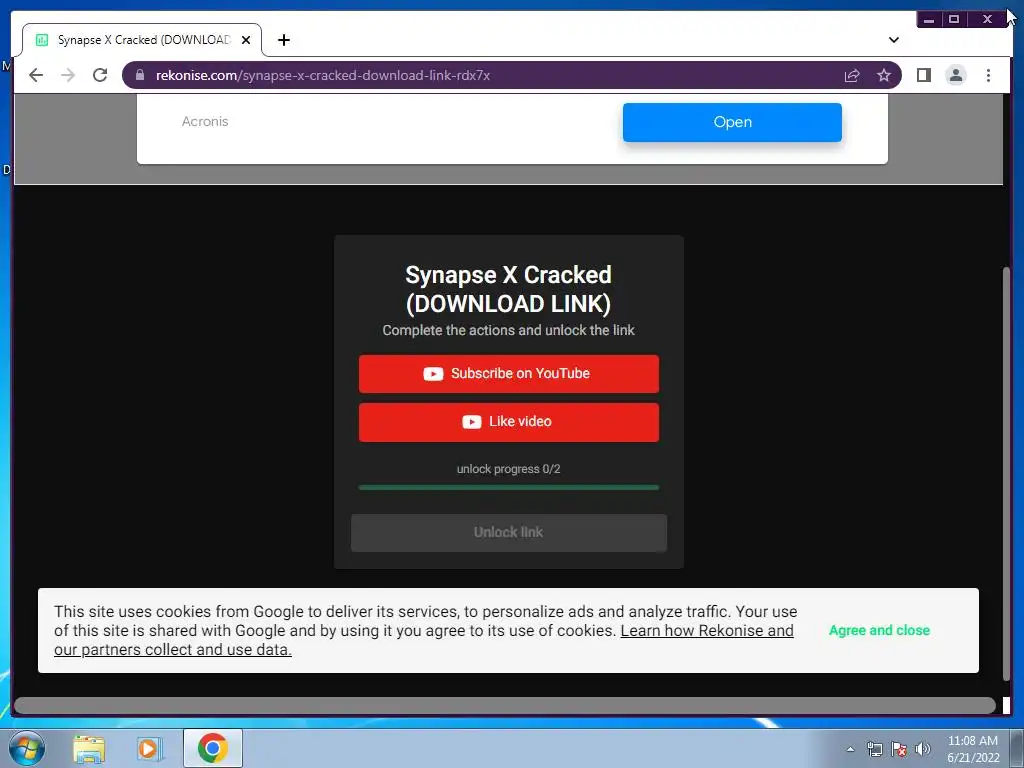Viewport: 1024px width, 768px height.
Task: Click the heading Synapse X Cracked (DOWNLOAD LINK)
Action: pyautogui.click(x=508, y=289)
